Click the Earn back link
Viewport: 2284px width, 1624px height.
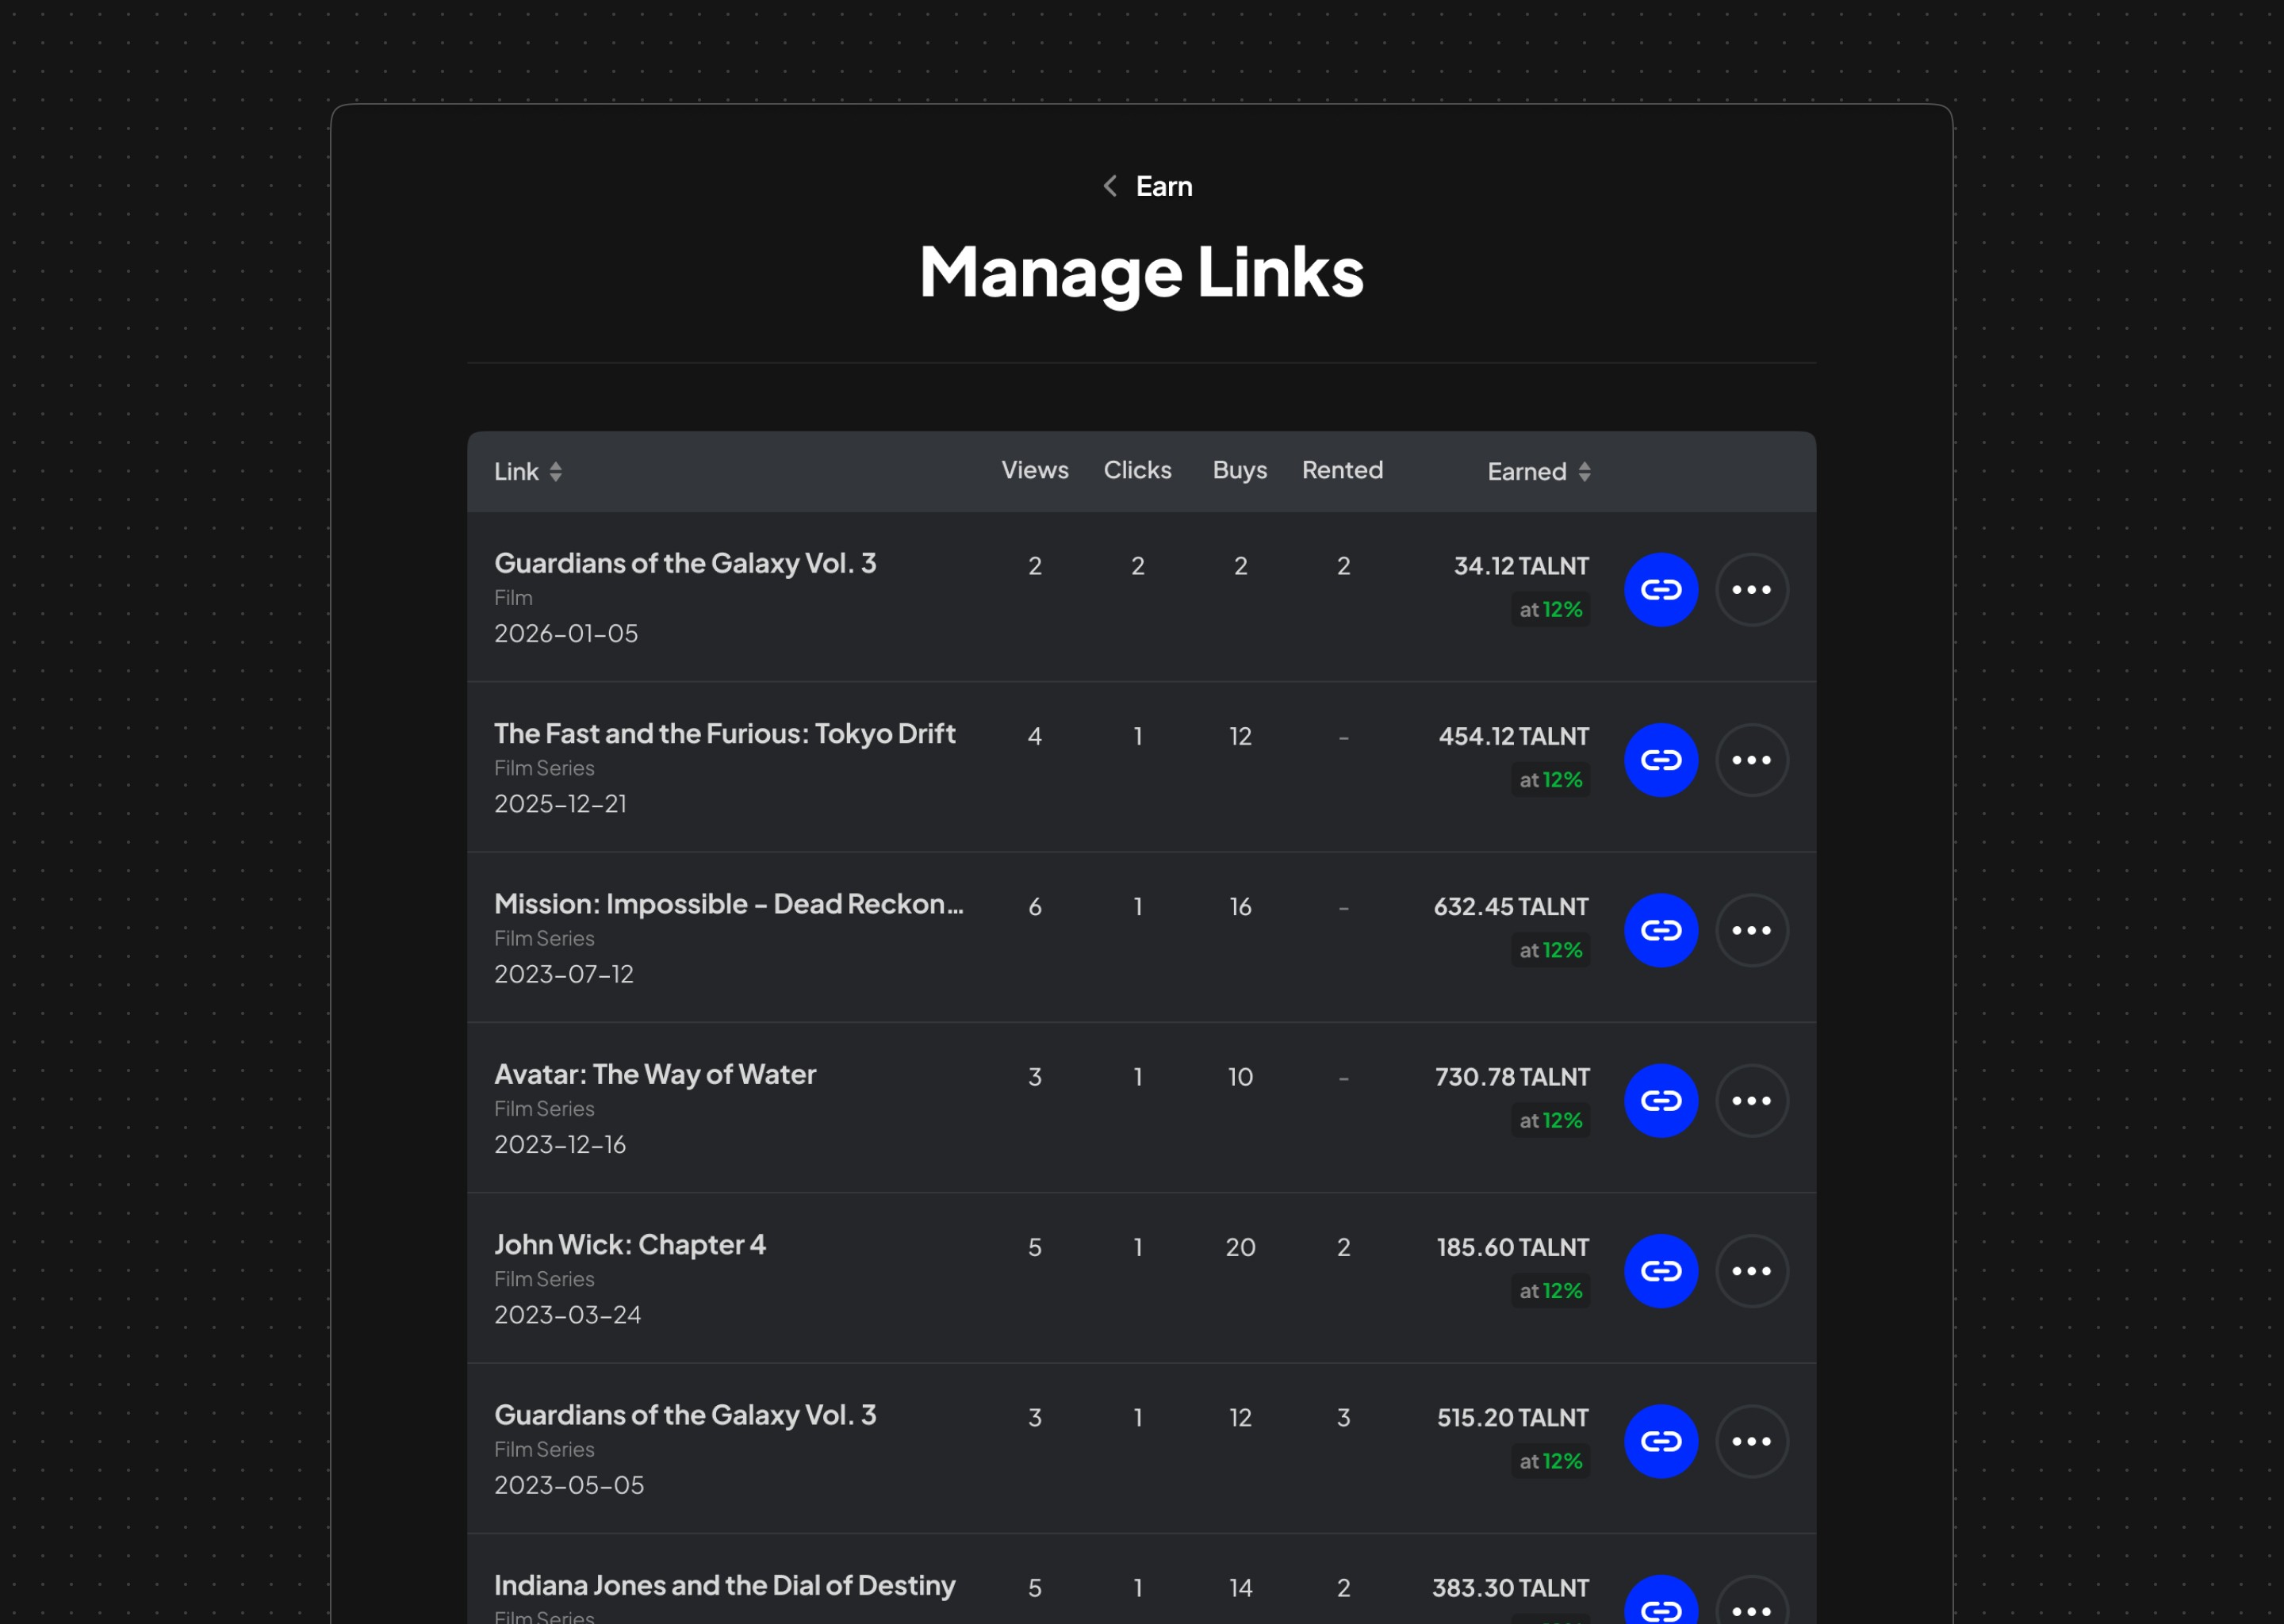(x=1163, y=186)
